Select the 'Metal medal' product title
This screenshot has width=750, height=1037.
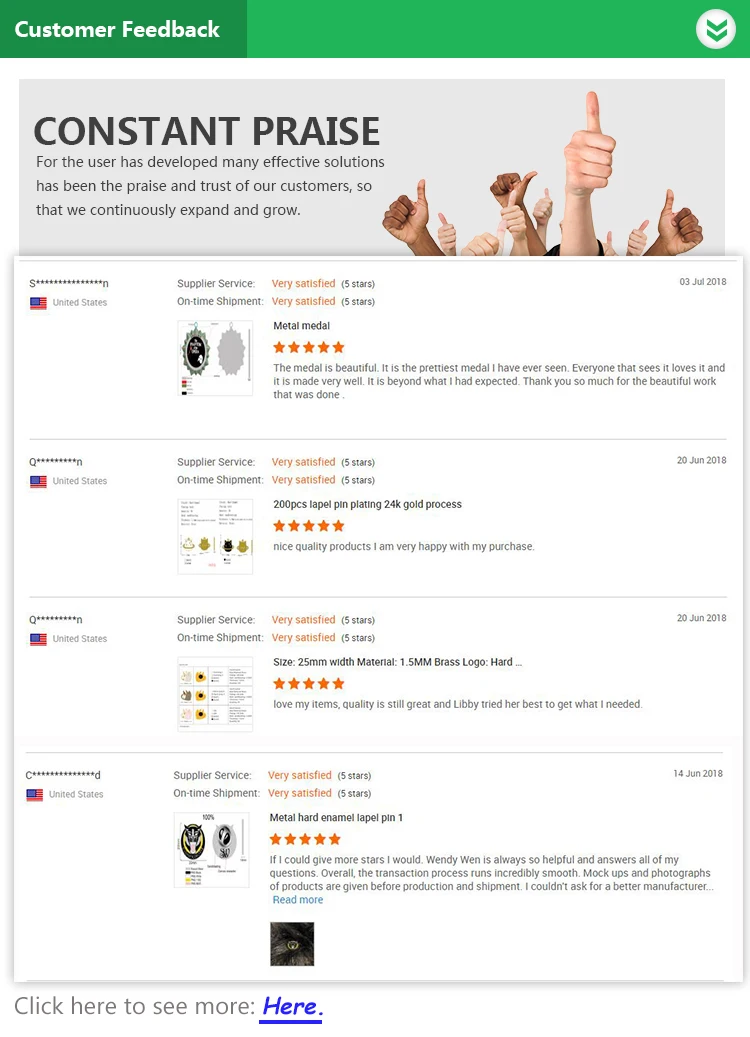(x=302, y=325)
